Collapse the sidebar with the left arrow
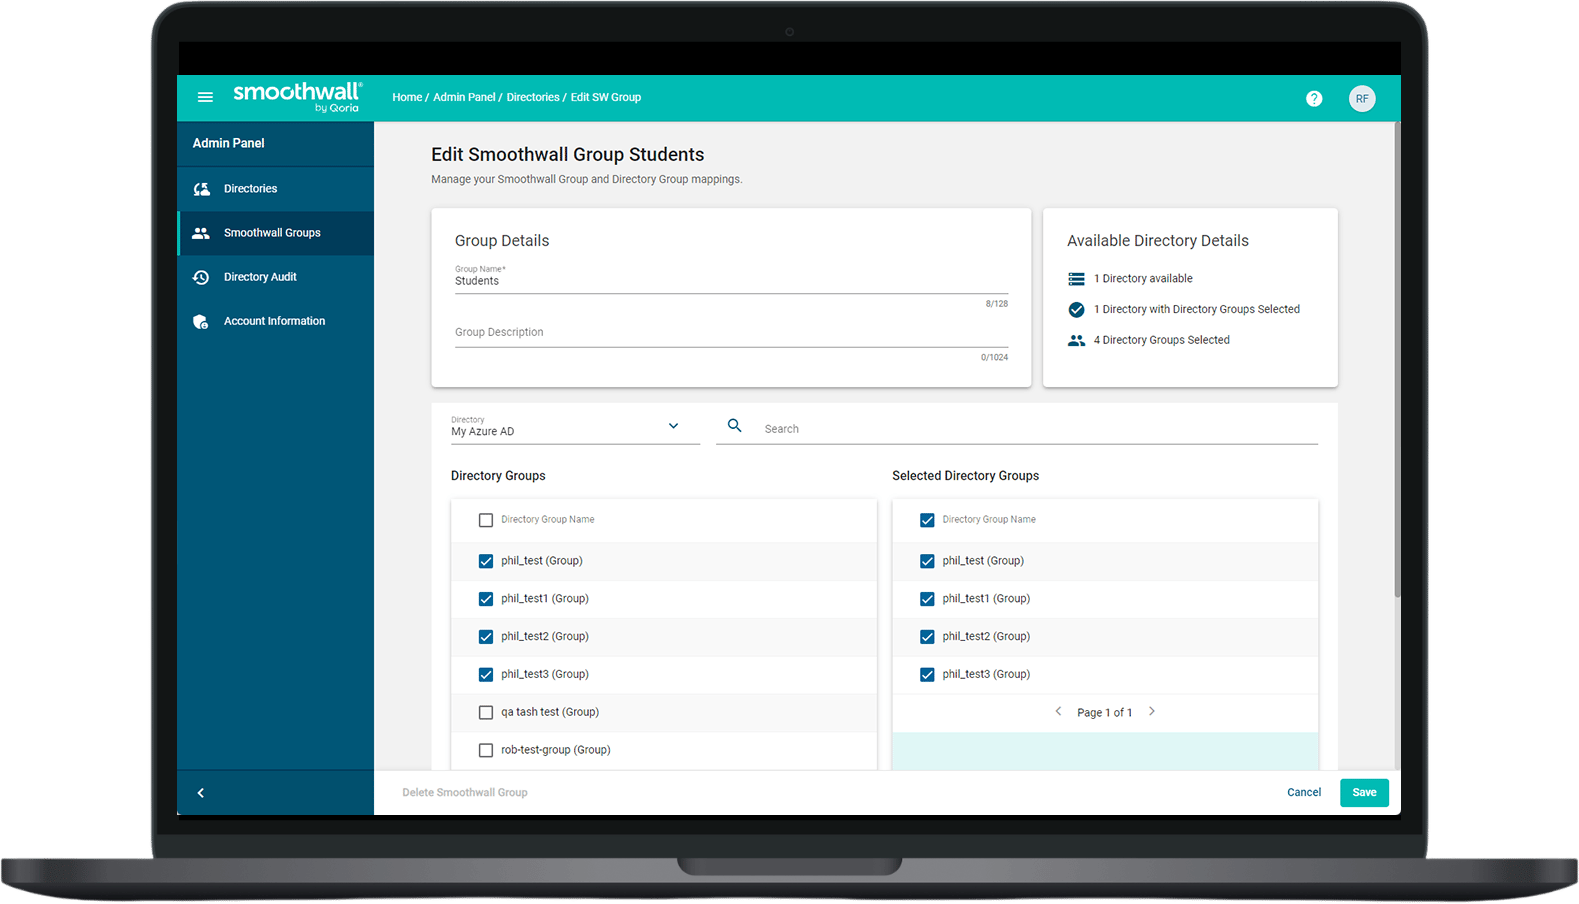Viewport: 1579px width, 904px height. (201, 793)
